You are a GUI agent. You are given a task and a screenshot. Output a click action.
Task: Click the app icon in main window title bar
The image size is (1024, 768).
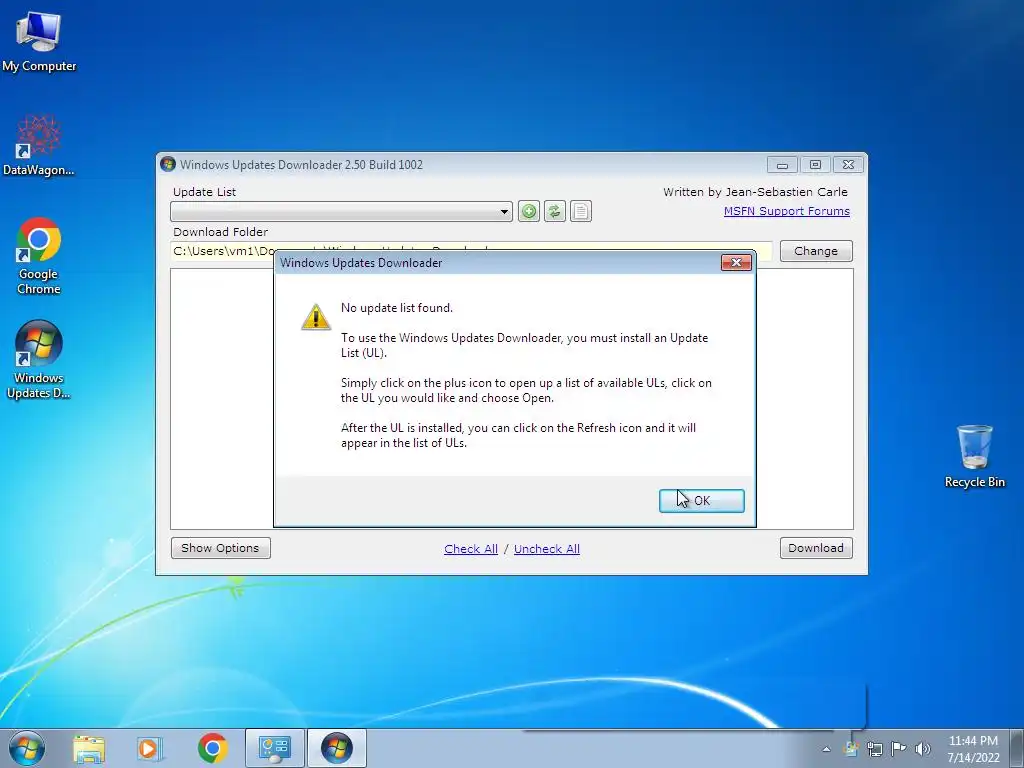click(168, 164)
